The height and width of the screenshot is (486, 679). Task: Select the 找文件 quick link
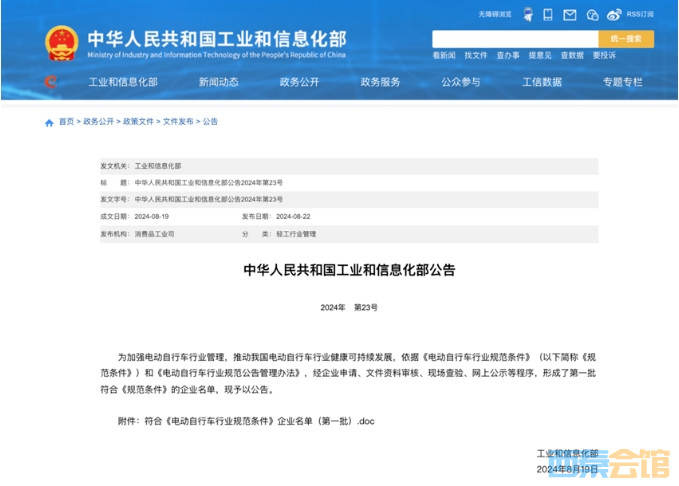pyautogui.click(x=476, y=55)
